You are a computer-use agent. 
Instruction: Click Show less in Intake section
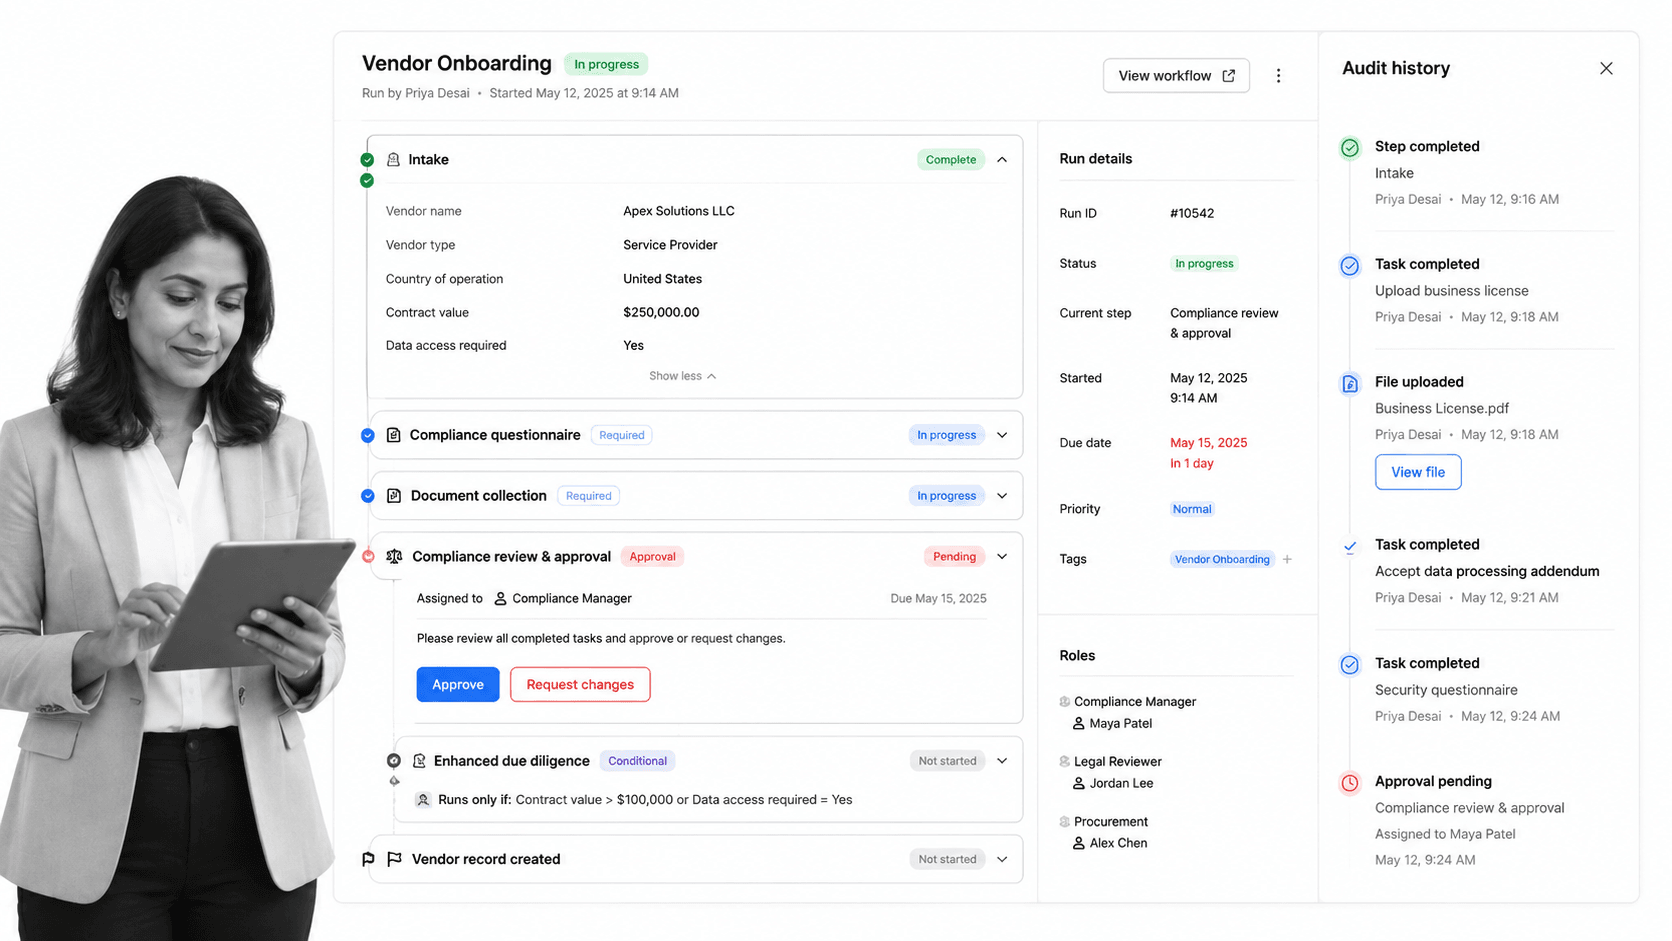coord(682,376)
